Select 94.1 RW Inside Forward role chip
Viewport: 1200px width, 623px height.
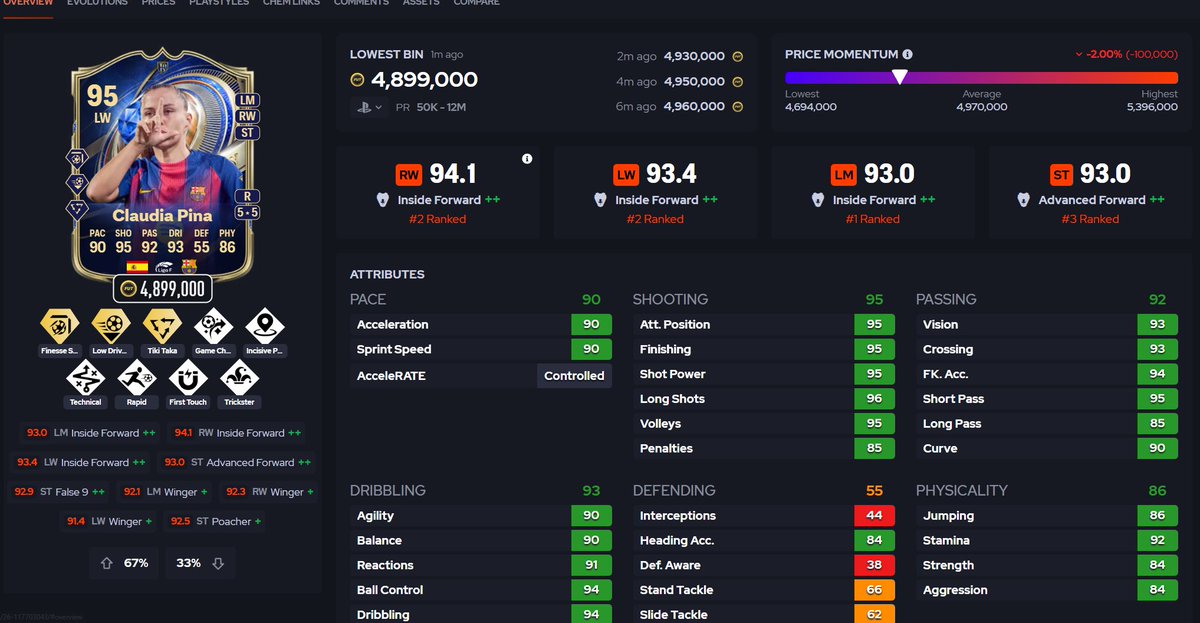(237, 433)
